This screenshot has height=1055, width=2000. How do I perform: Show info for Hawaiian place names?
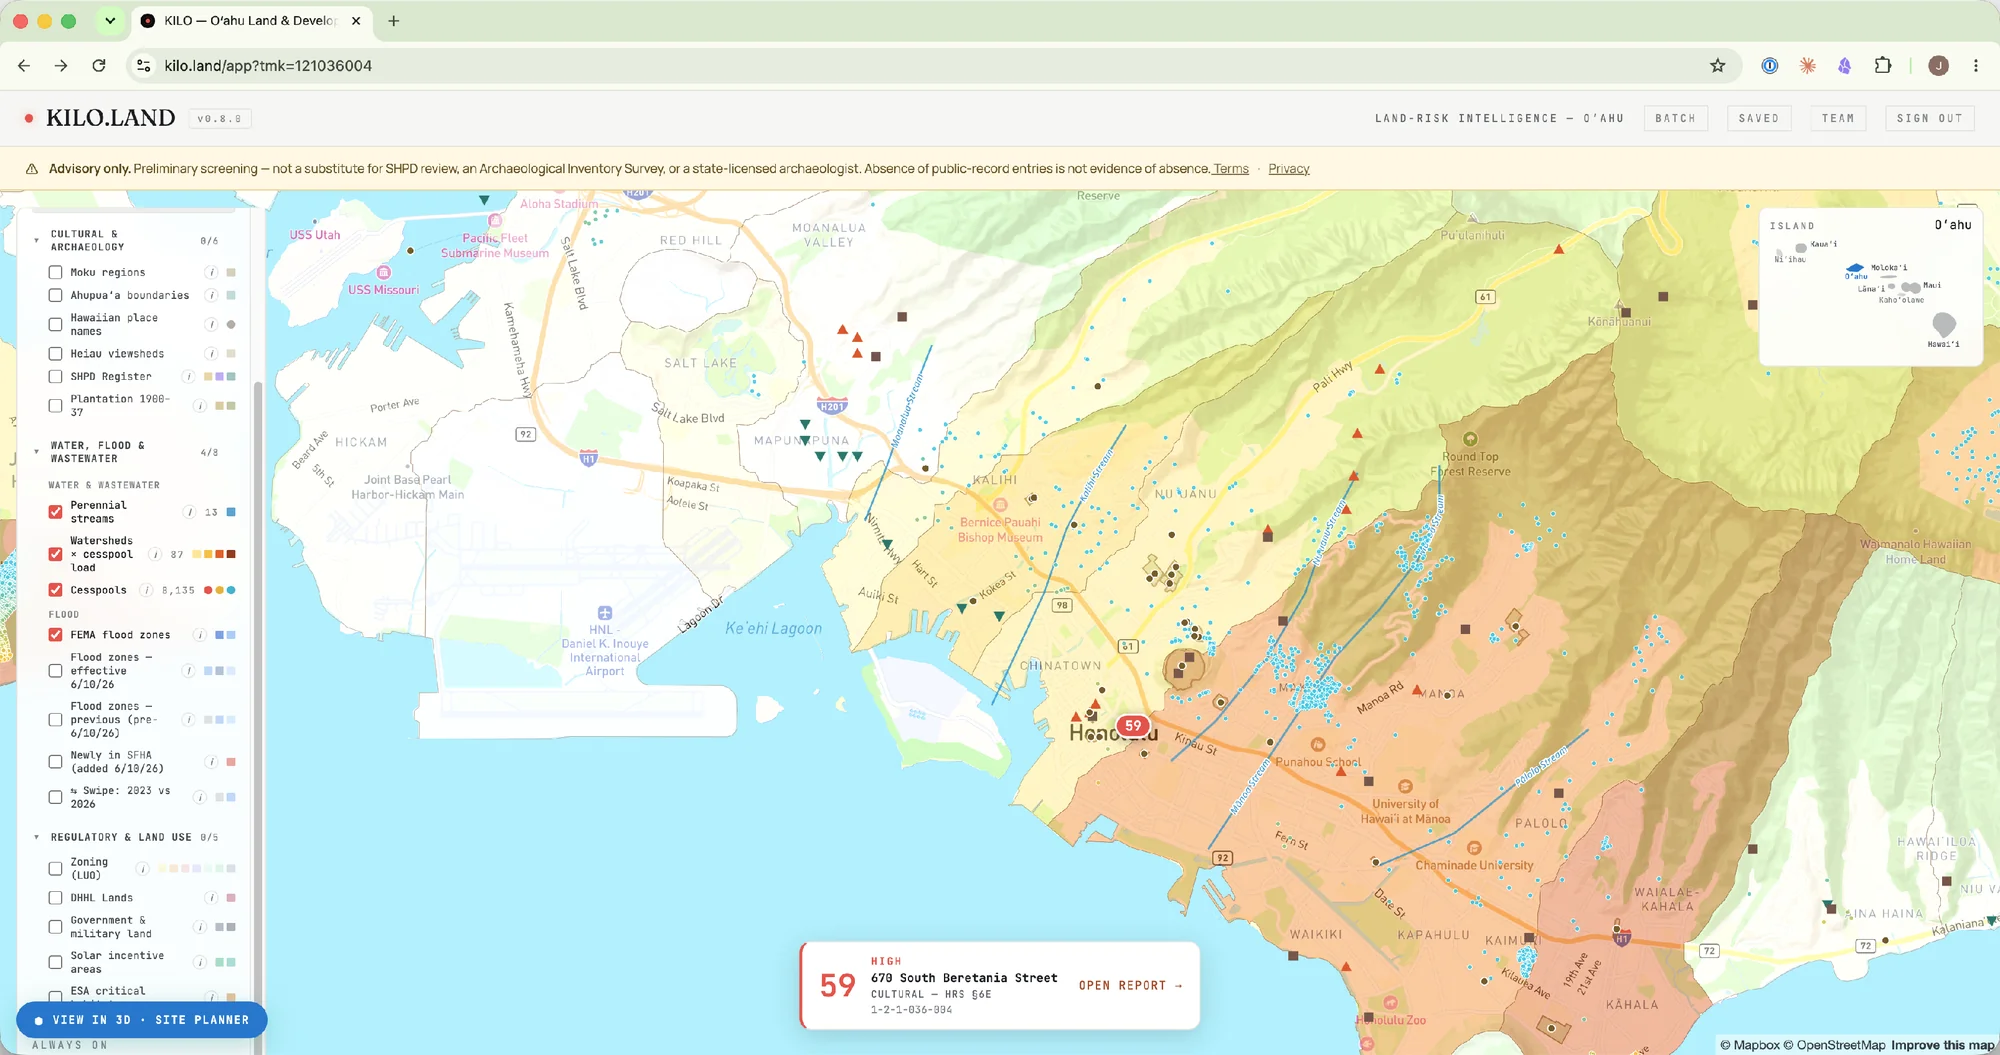click(211, 324)
